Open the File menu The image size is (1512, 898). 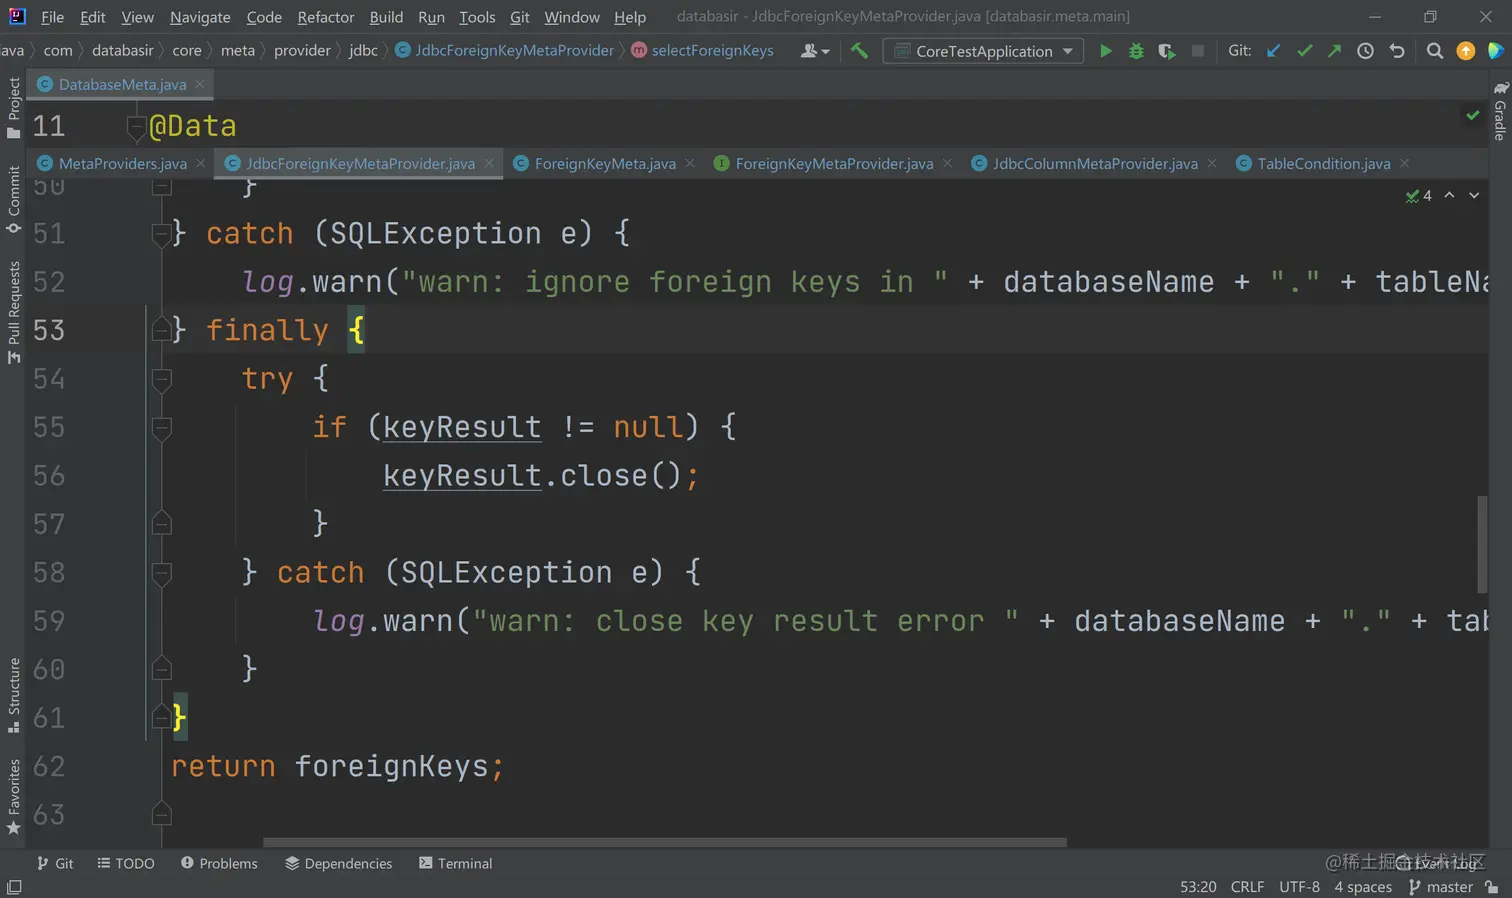point(52,17)
